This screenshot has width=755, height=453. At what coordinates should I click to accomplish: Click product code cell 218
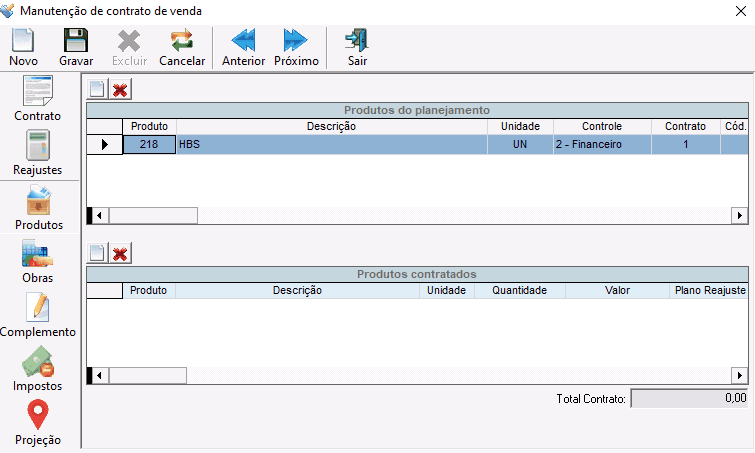tap(149, 144)
